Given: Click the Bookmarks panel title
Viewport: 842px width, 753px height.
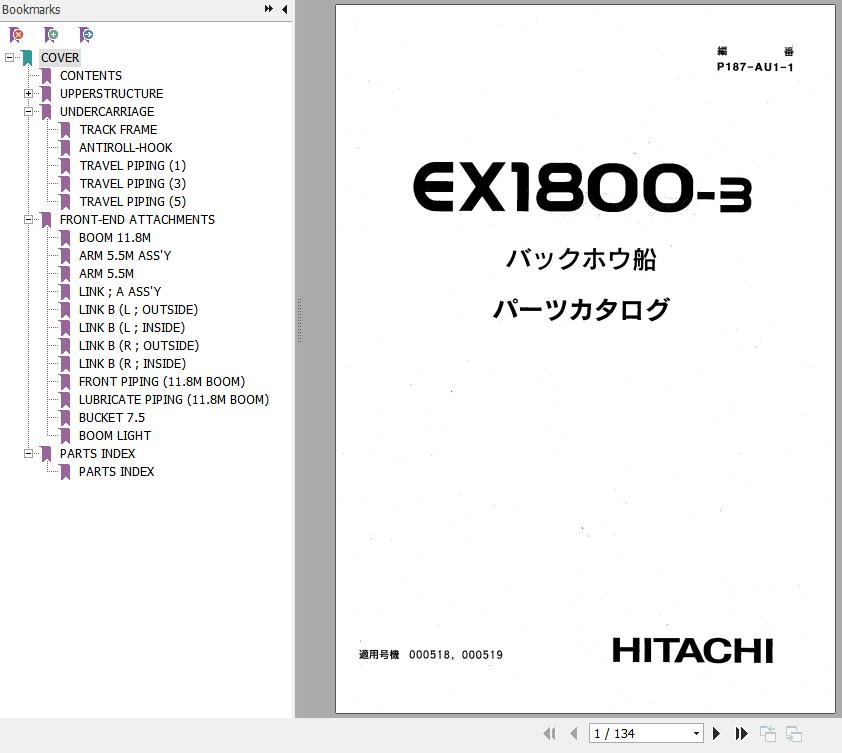Looking at the screenshot, I should [31, 9].
